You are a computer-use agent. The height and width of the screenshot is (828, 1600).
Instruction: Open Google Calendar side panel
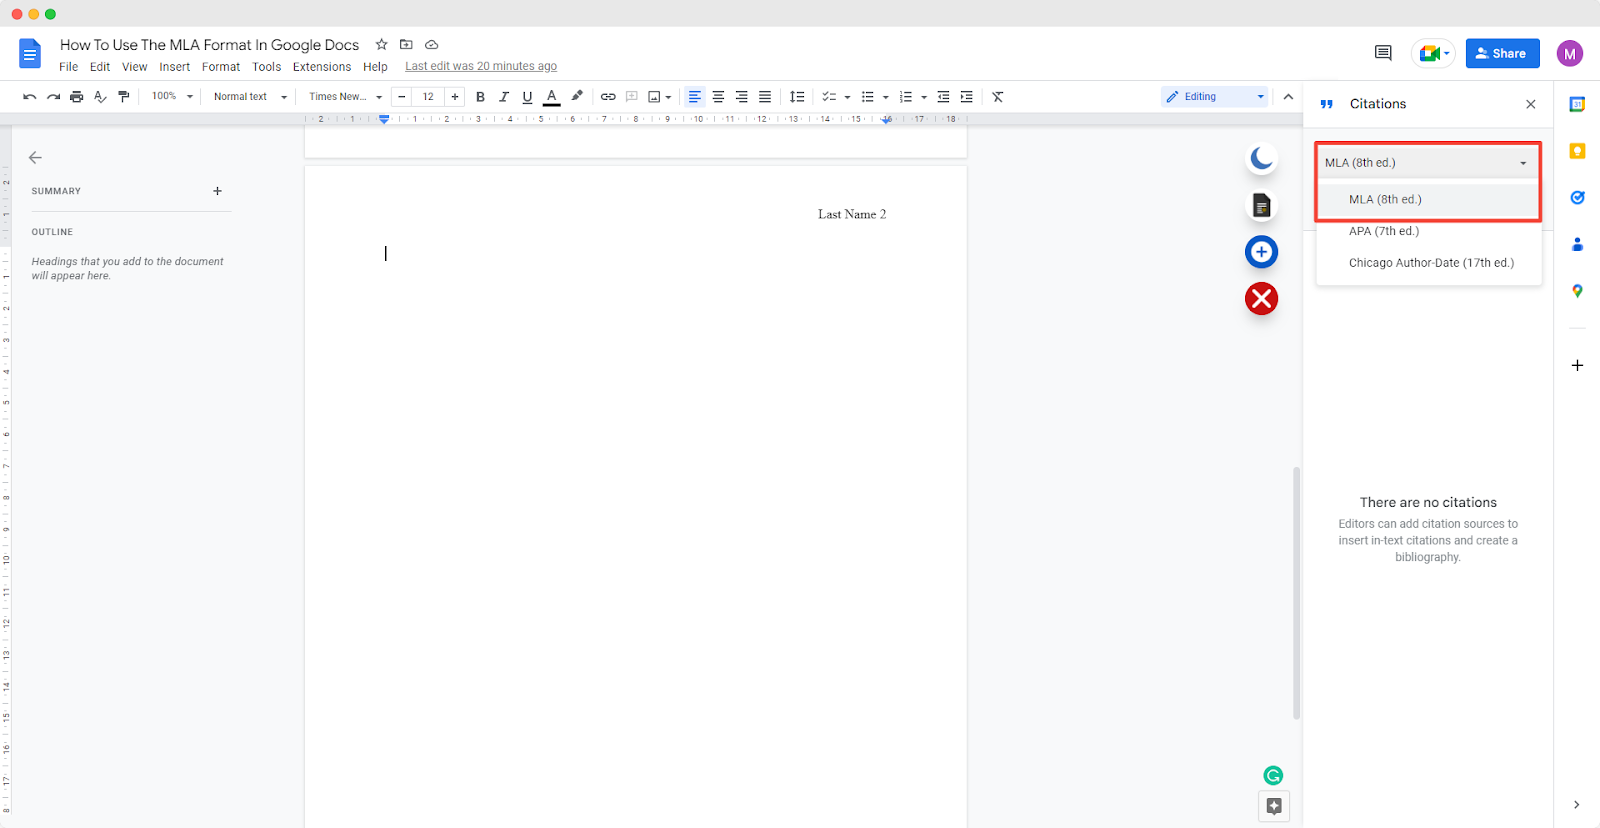tap(1577, 105)
